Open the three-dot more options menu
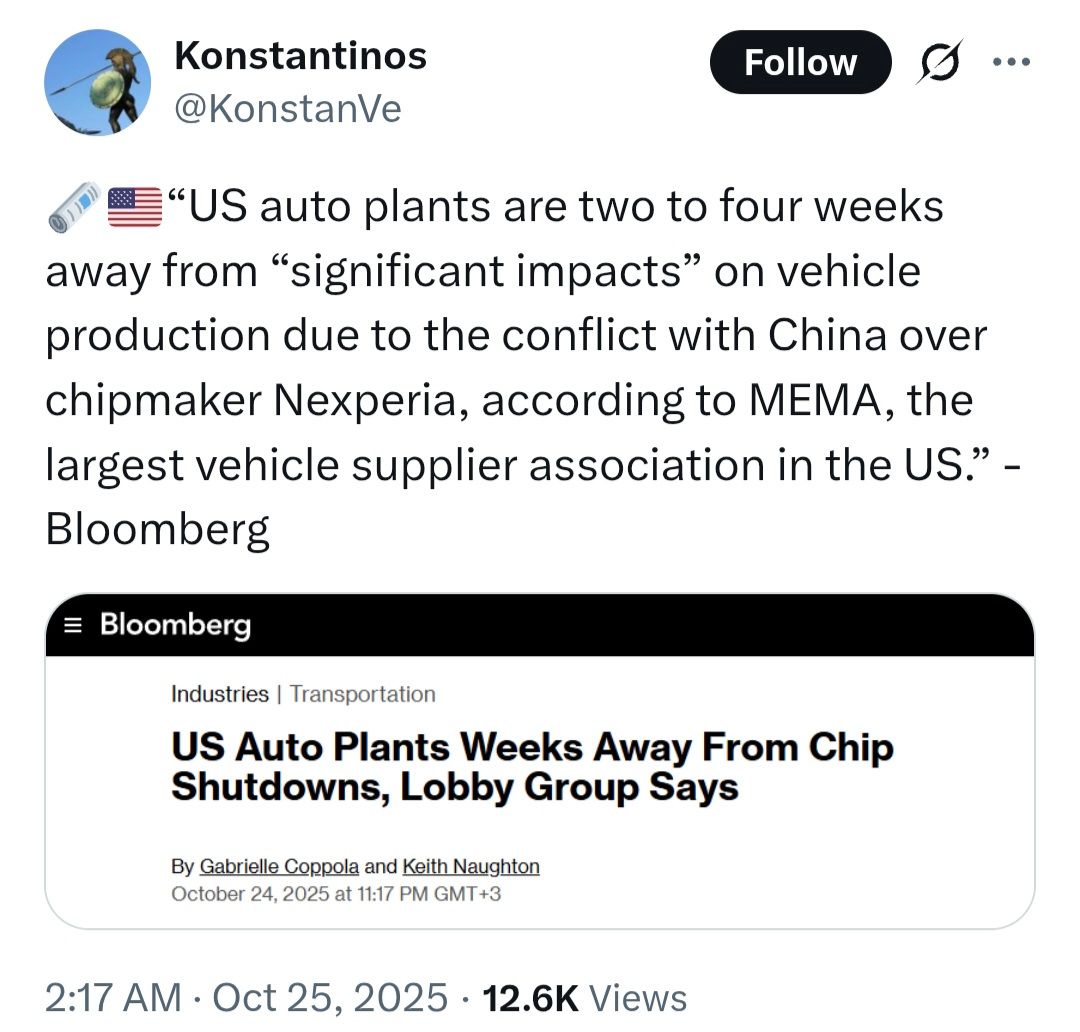 coord(1010,62)
